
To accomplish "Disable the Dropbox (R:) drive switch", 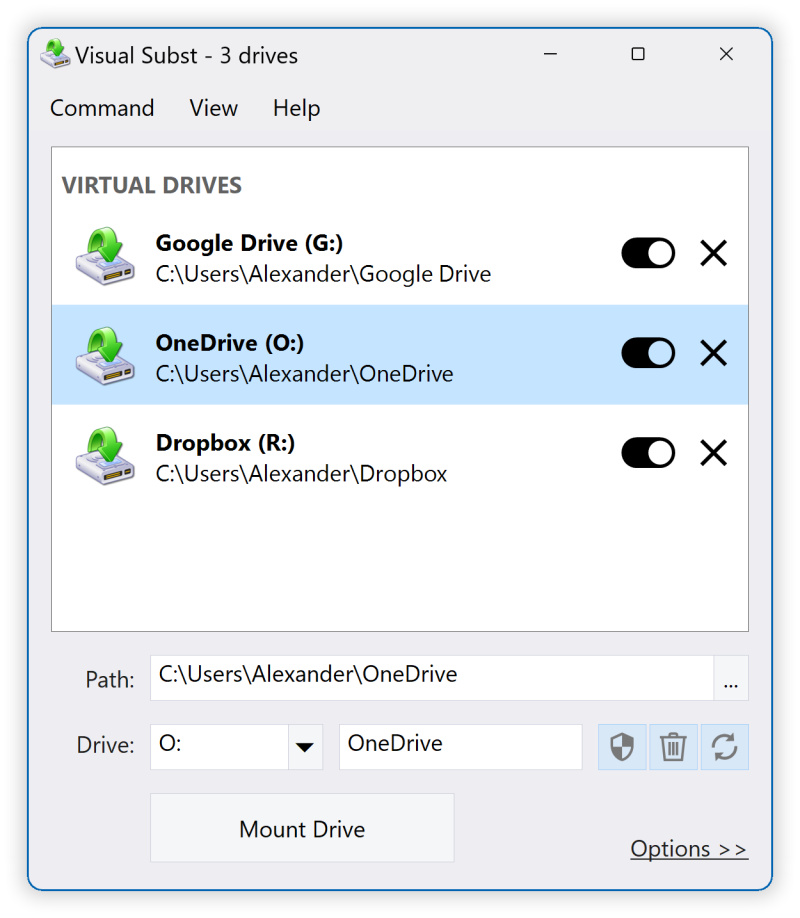I will click(648, 453).
